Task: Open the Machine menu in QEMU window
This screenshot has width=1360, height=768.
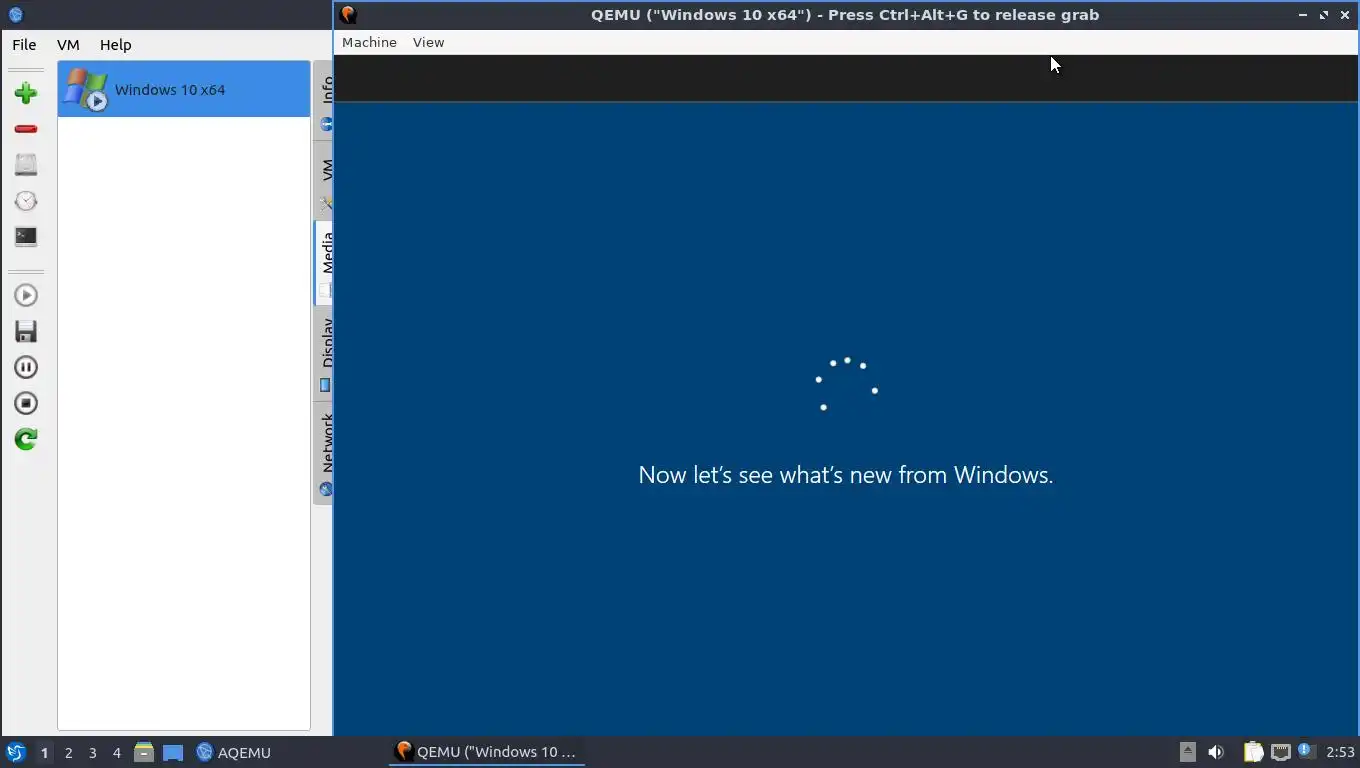Action: click(x=369, y=42)
